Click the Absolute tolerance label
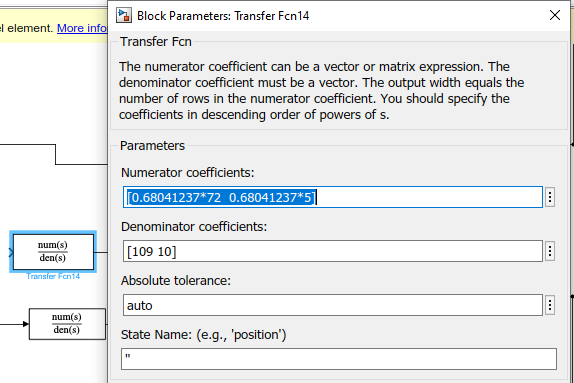 coord(176,280)
